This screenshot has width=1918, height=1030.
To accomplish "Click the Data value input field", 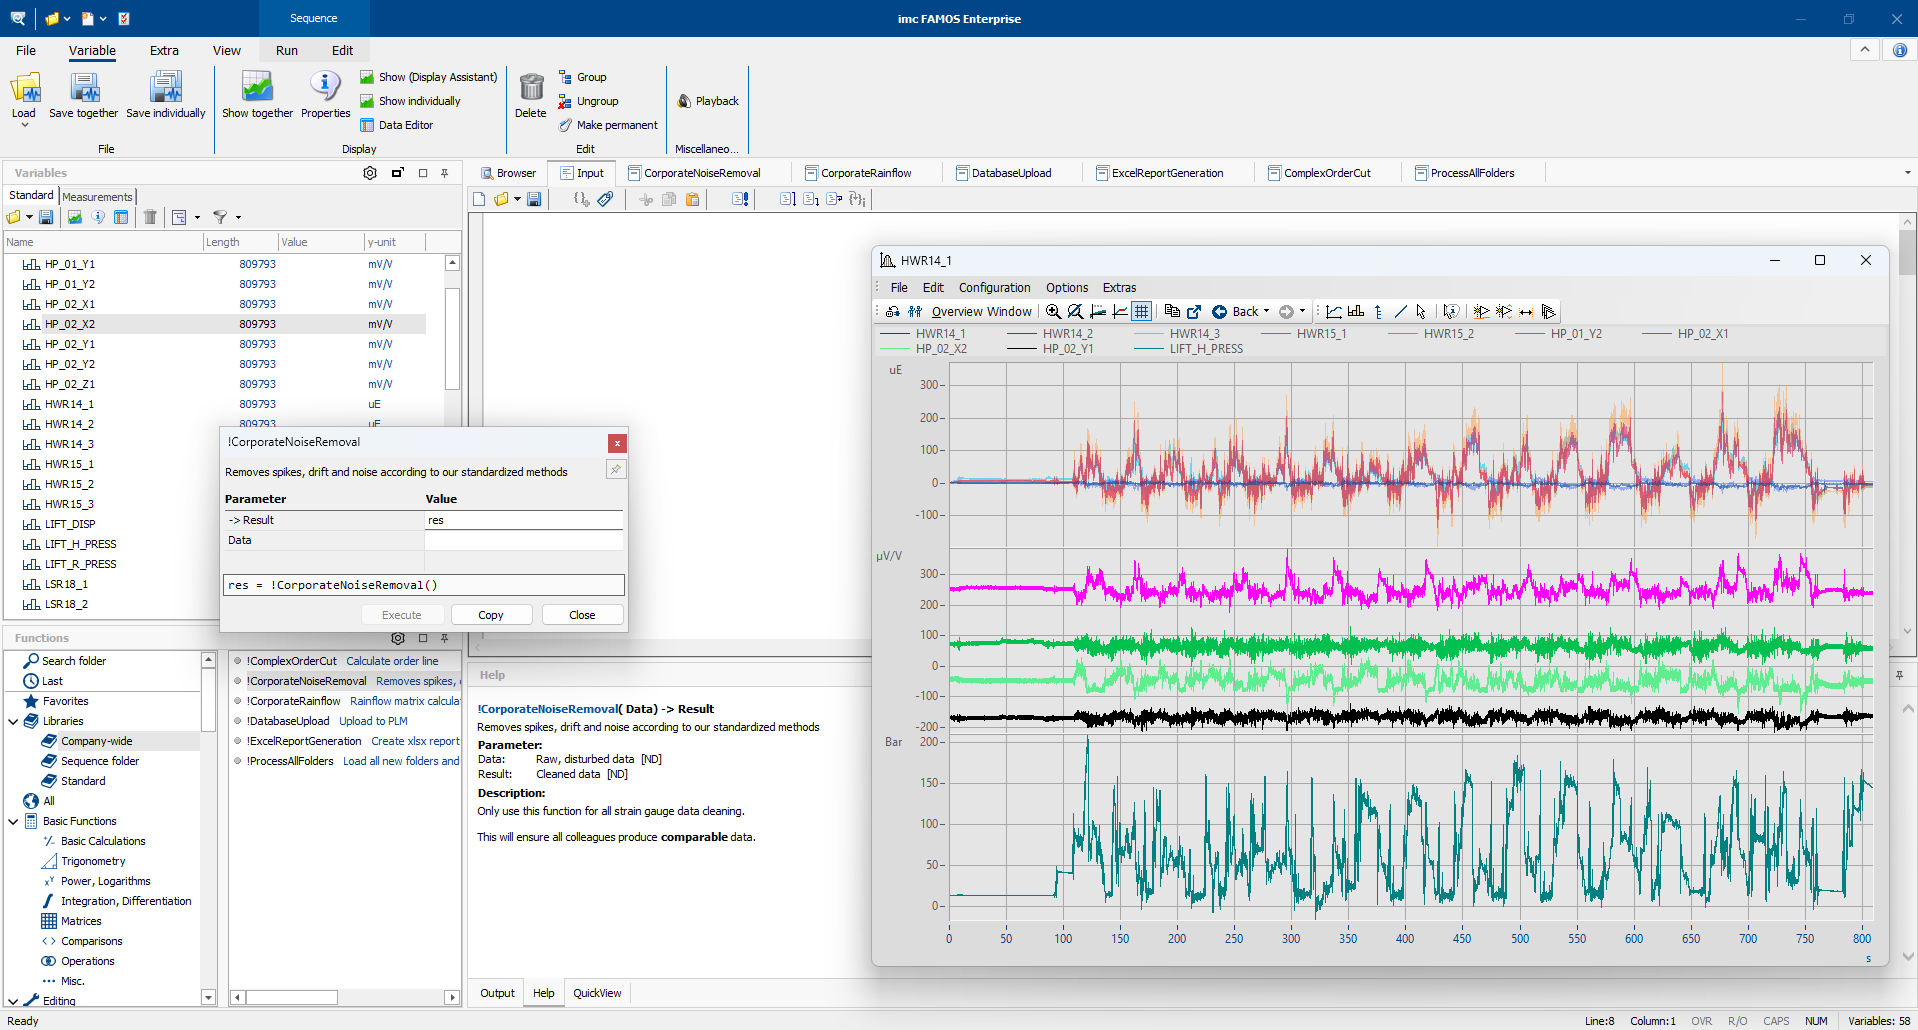I will [x=524, y=540].
